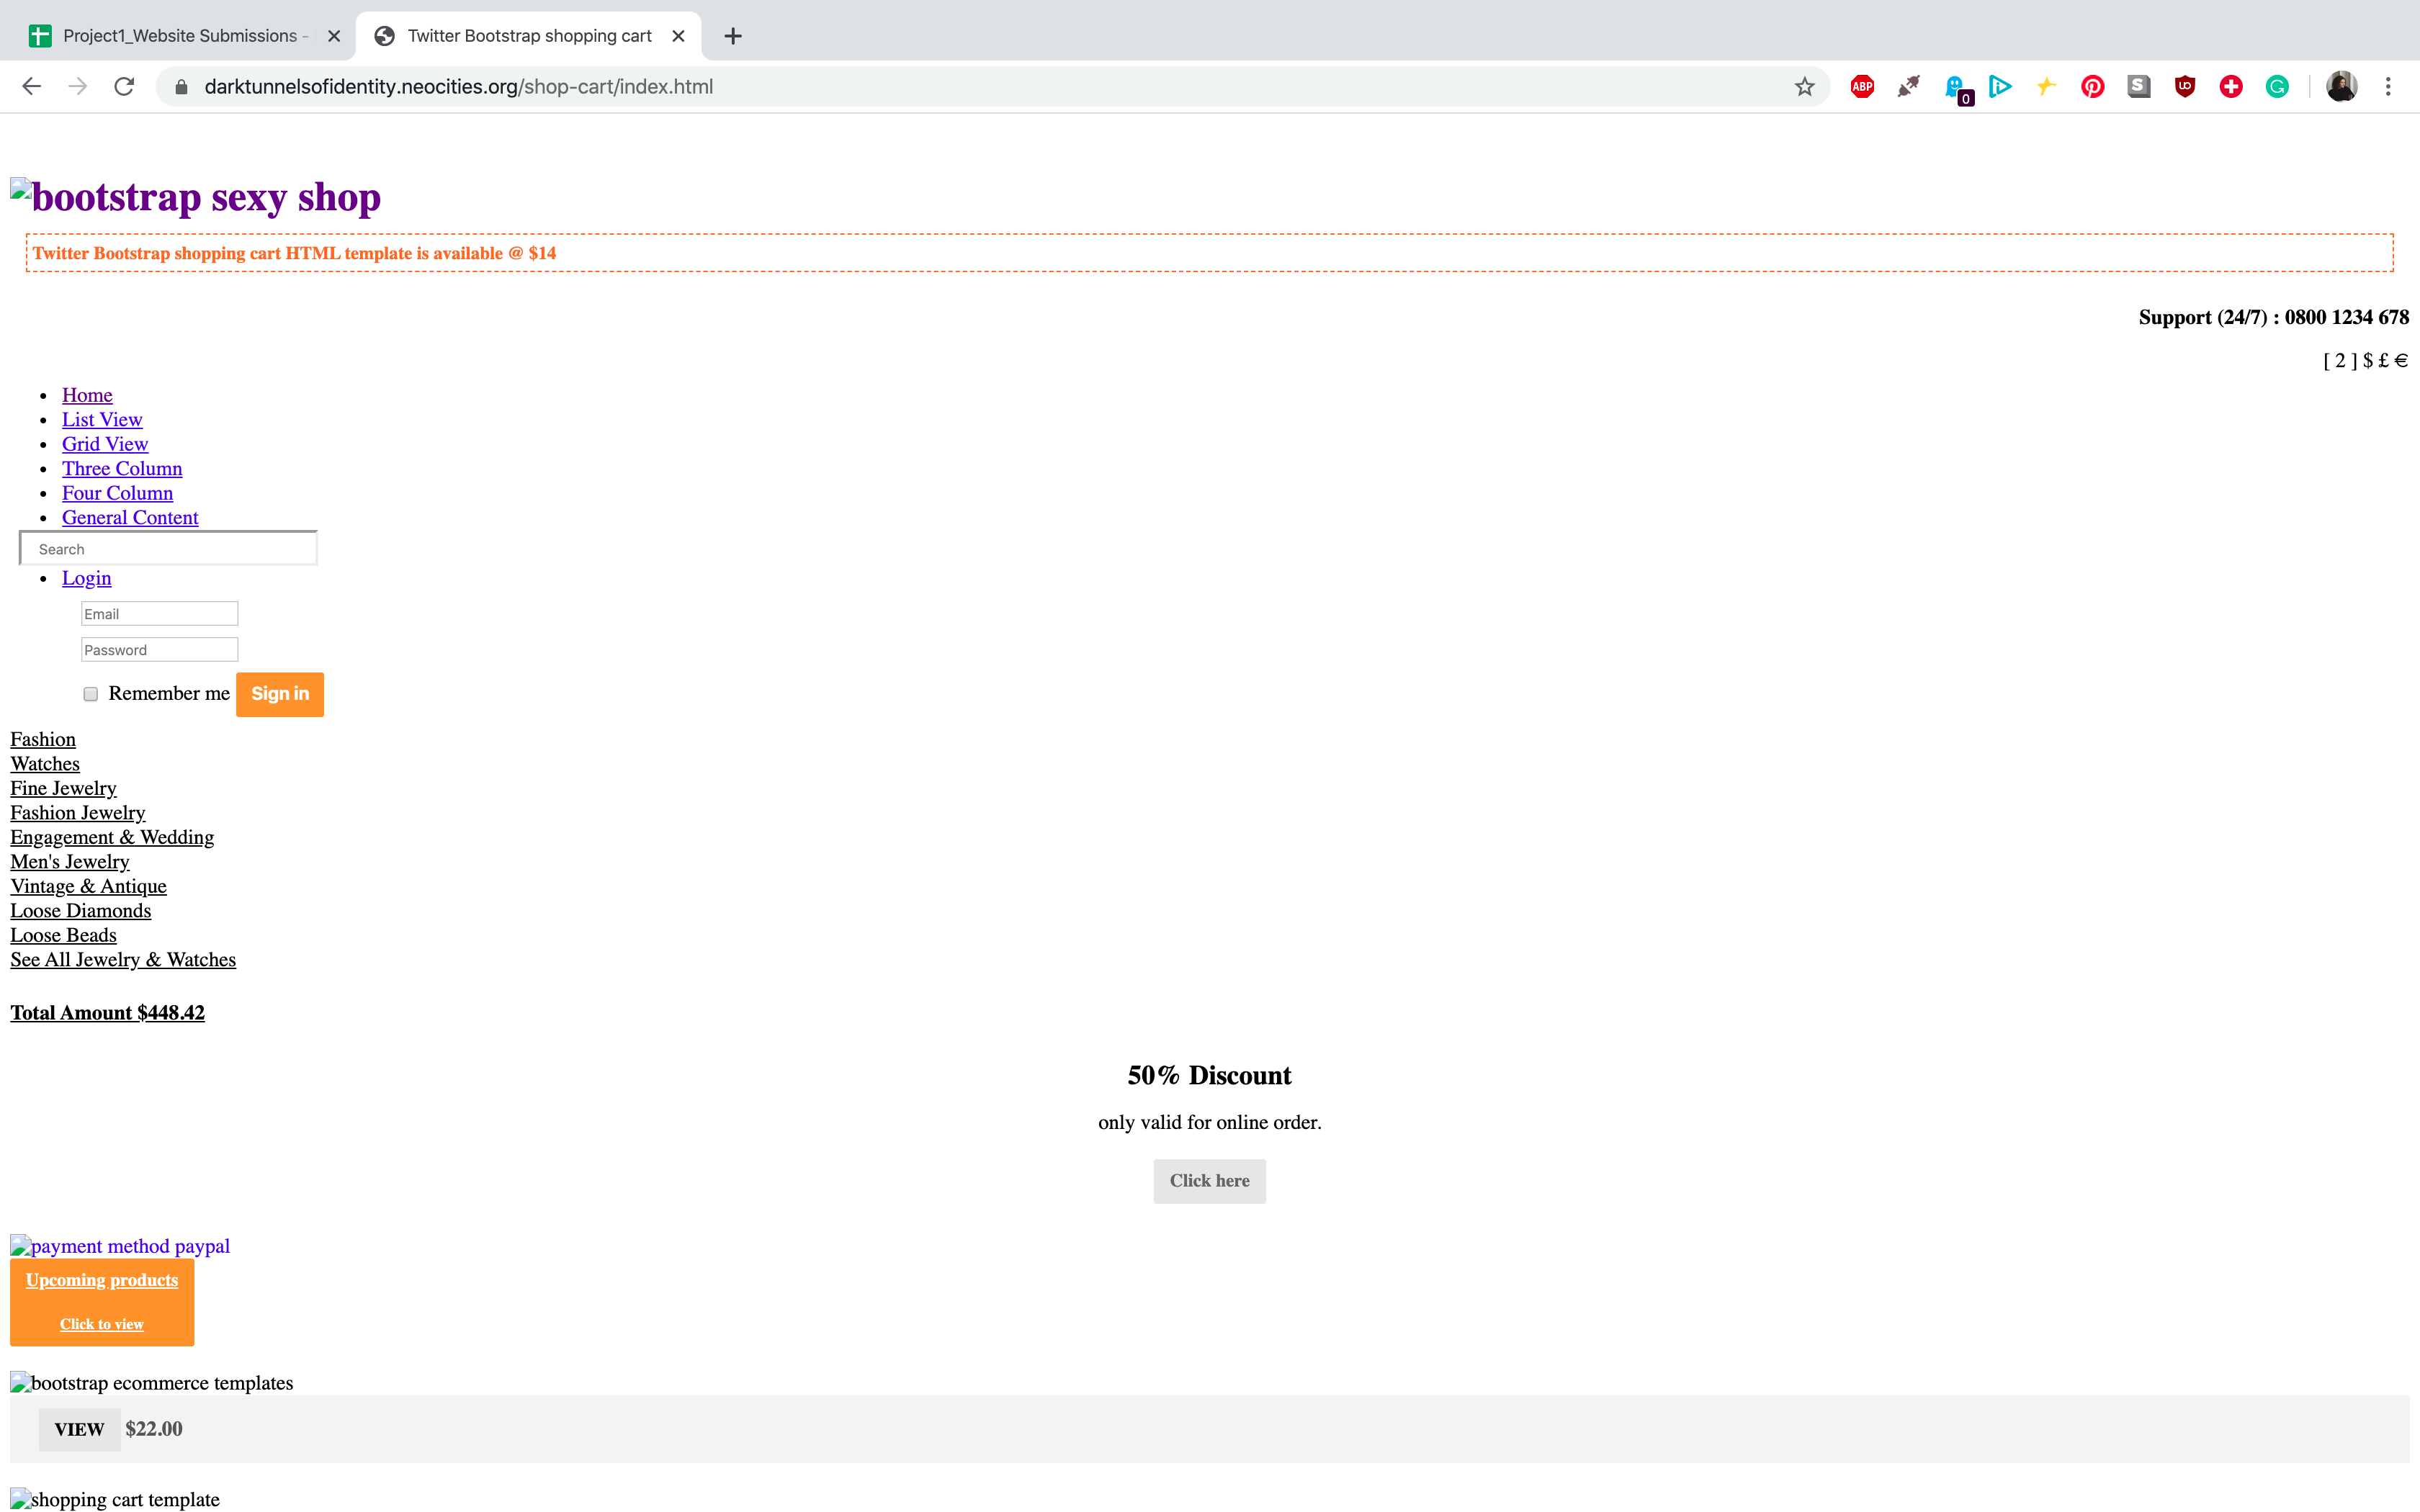Open the Men's Jewelry category
Viewport: 2420px width, 1512px height.
click(70, 862)
